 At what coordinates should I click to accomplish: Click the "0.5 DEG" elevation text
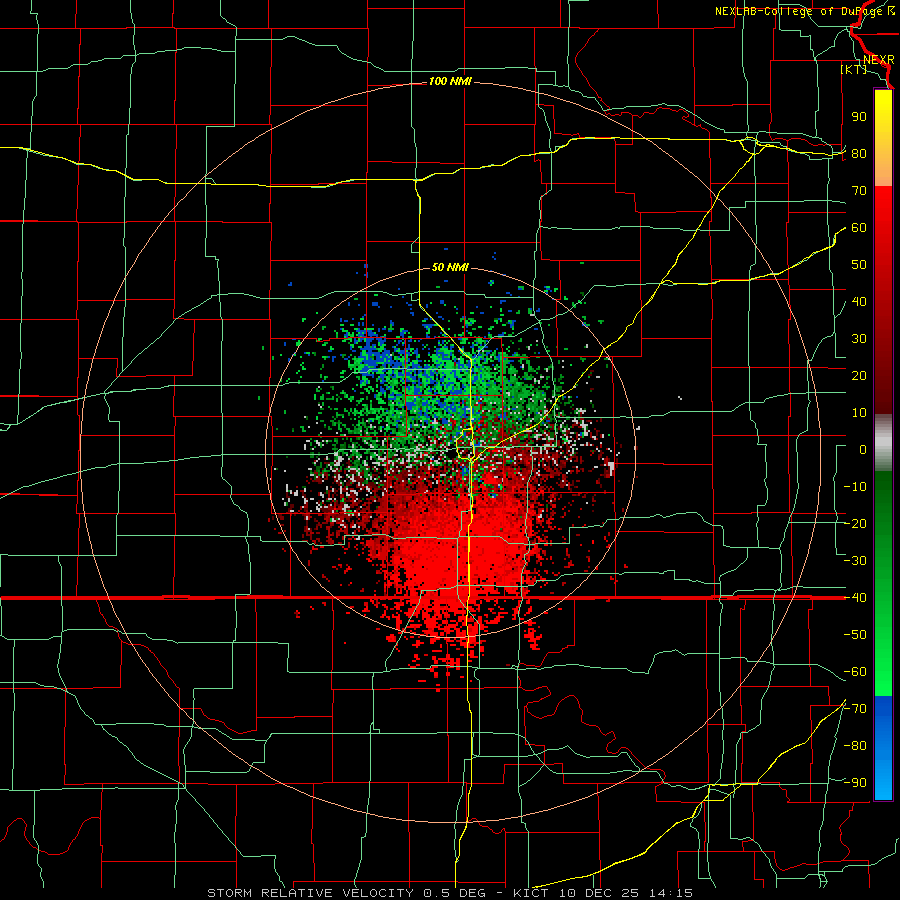[454, 893]
